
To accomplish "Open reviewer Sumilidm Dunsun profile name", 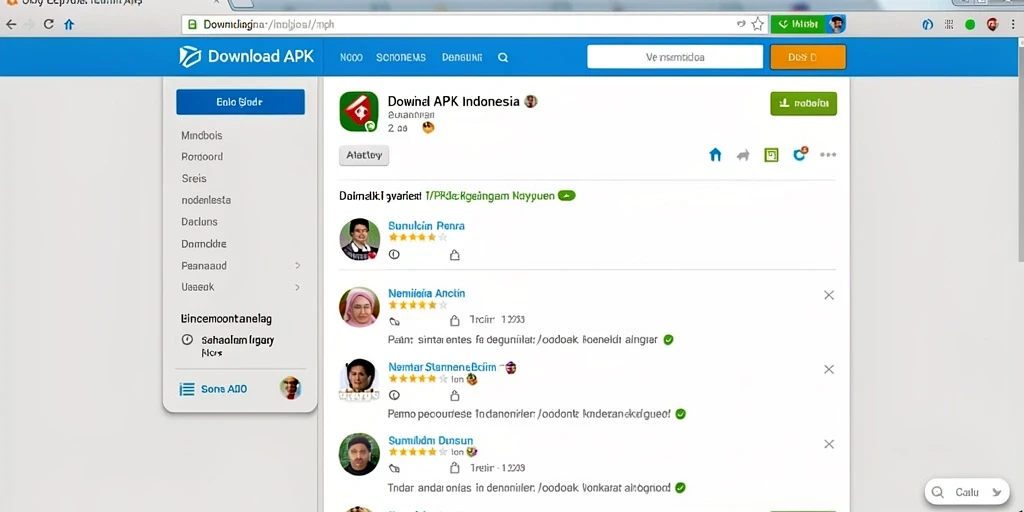I will (430, 441).
